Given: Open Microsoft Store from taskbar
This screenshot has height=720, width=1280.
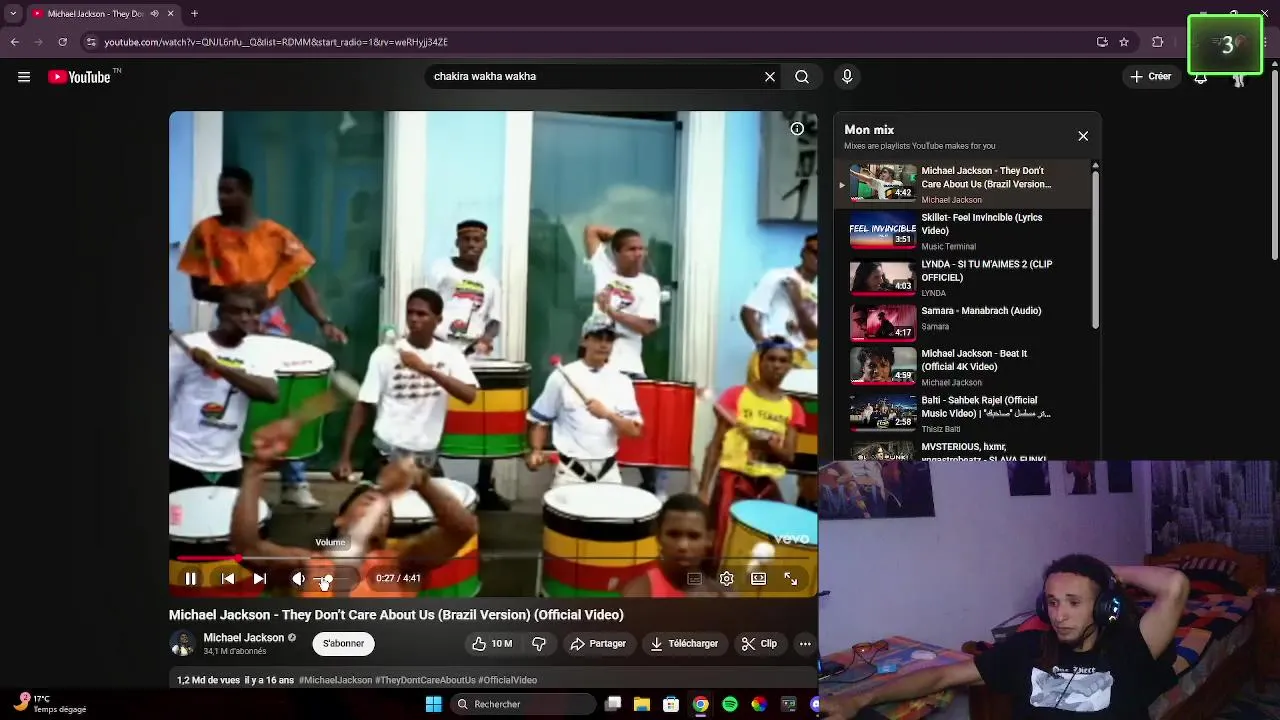Looking at the screenshot, I should tap(671, 704).
